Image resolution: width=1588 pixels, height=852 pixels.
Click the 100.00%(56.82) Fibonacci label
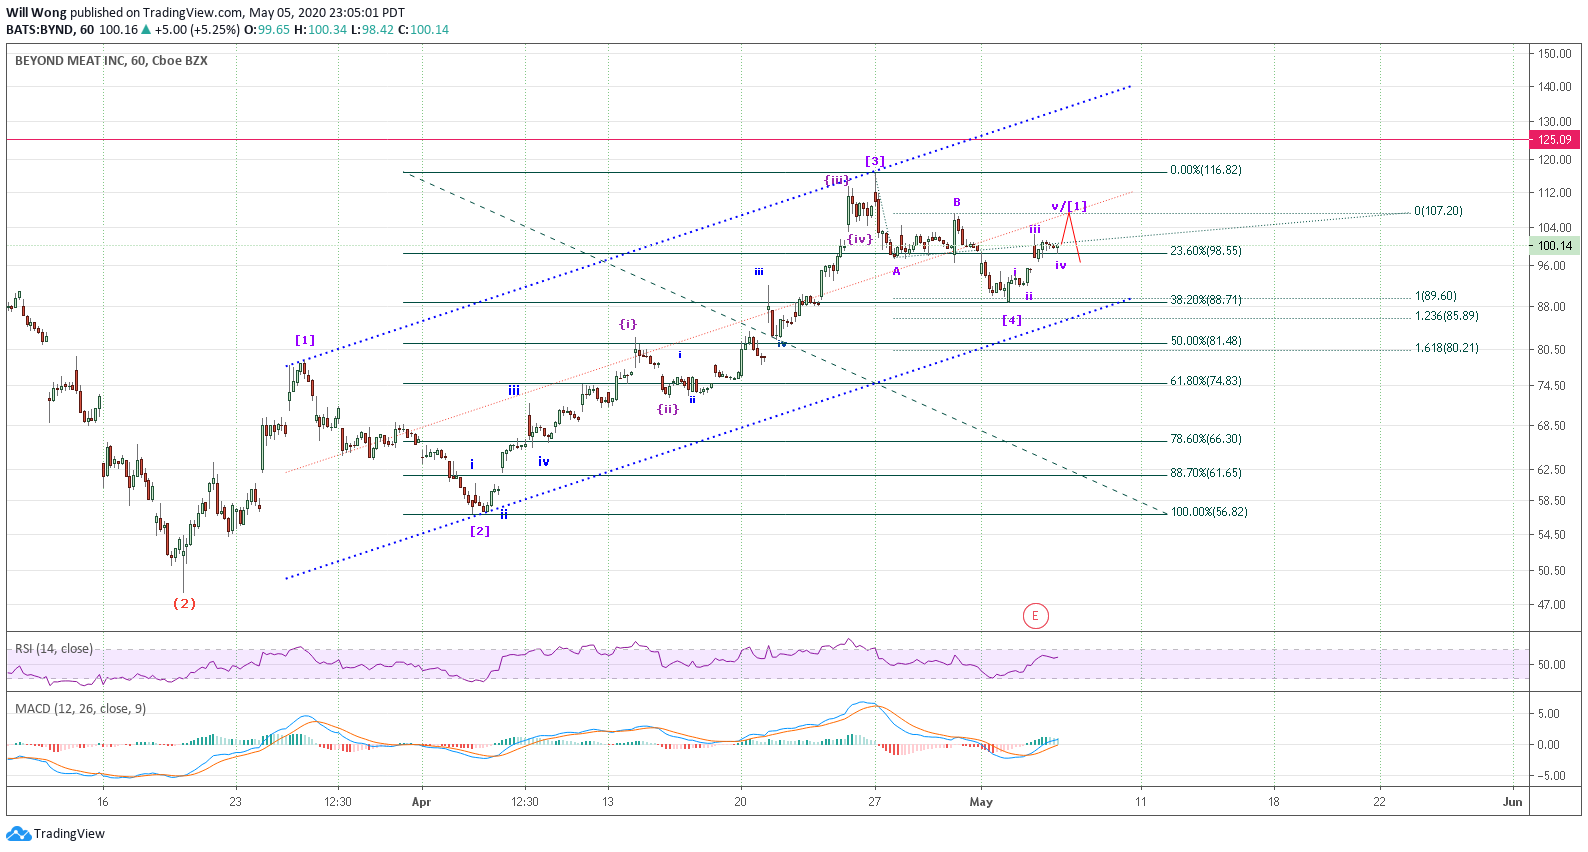[x=1209, y=512]
